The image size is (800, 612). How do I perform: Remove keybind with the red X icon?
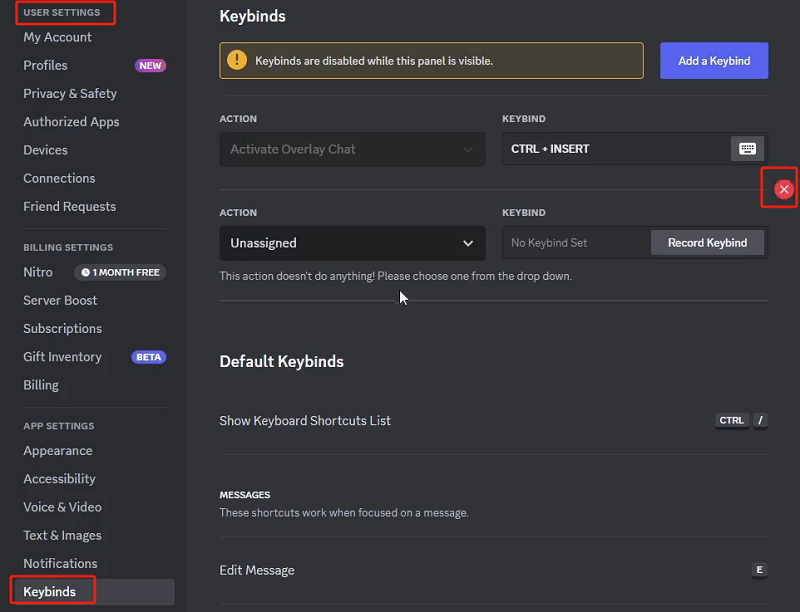(784, 189)
